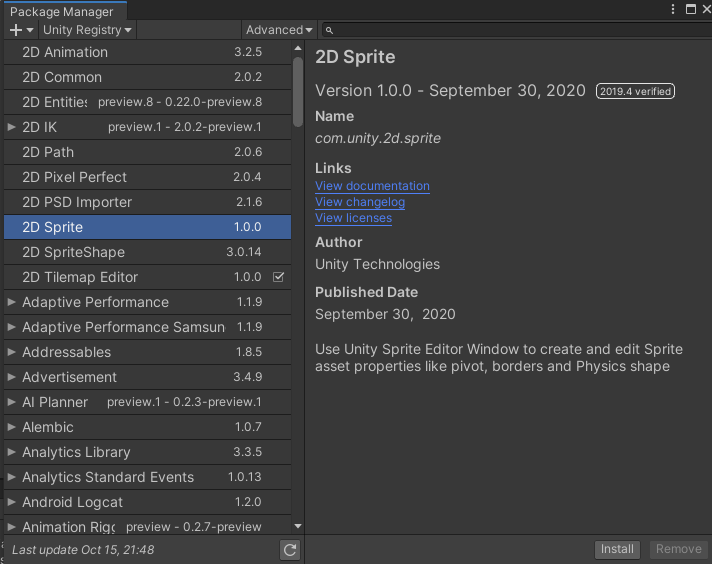
Task: Click the 2D Tilemap Editor installed checkmark
Action: pyautogui.click(x=278, y=277)
